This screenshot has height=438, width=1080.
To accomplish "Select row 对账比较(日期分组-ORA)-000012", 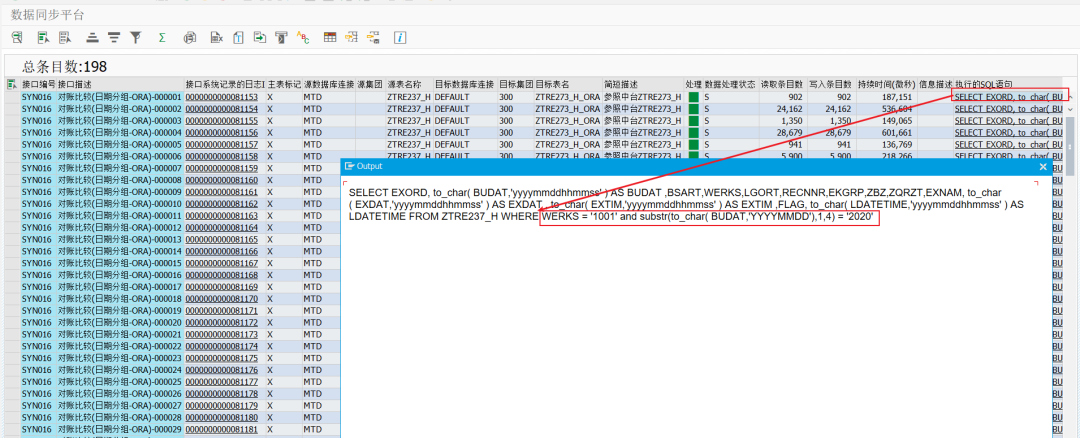I will point(120,227).
